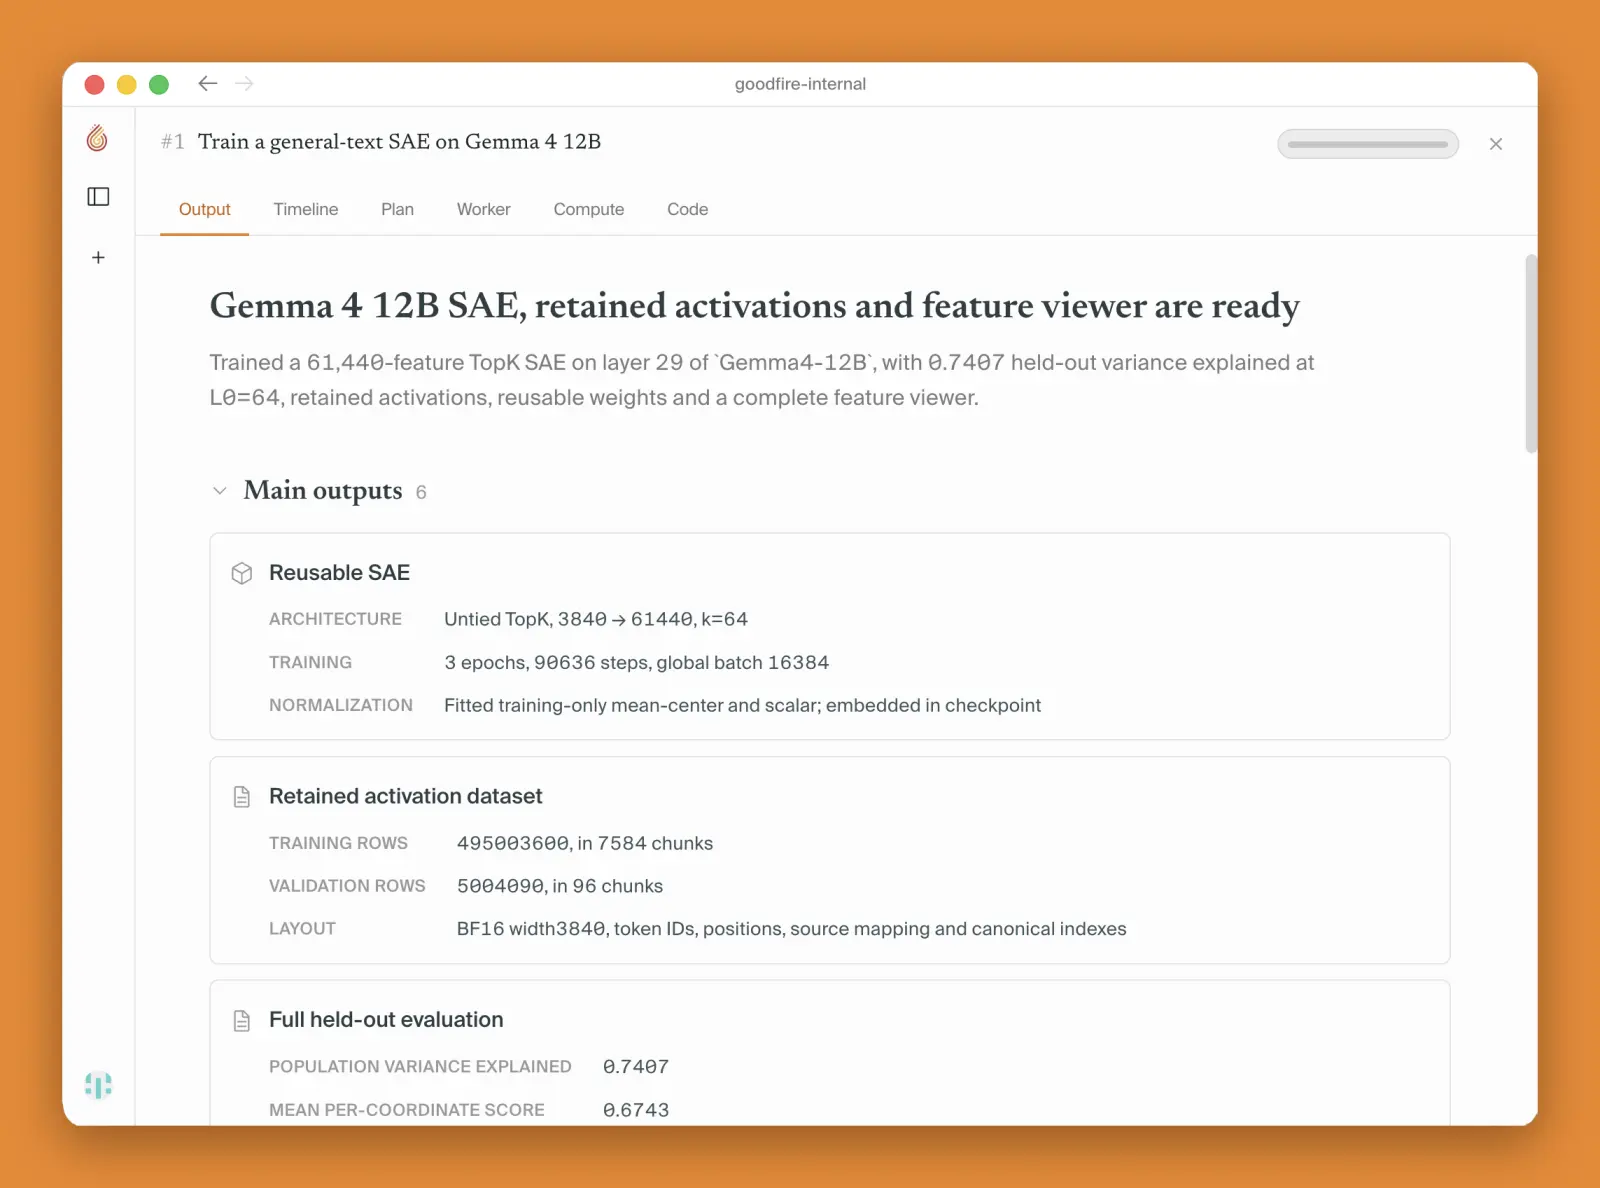
Task: Click the #1 task number
Action: 173,142
